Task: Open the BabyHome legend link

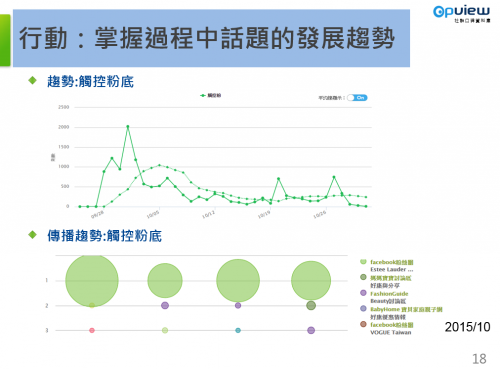Action: coord(406,309)
